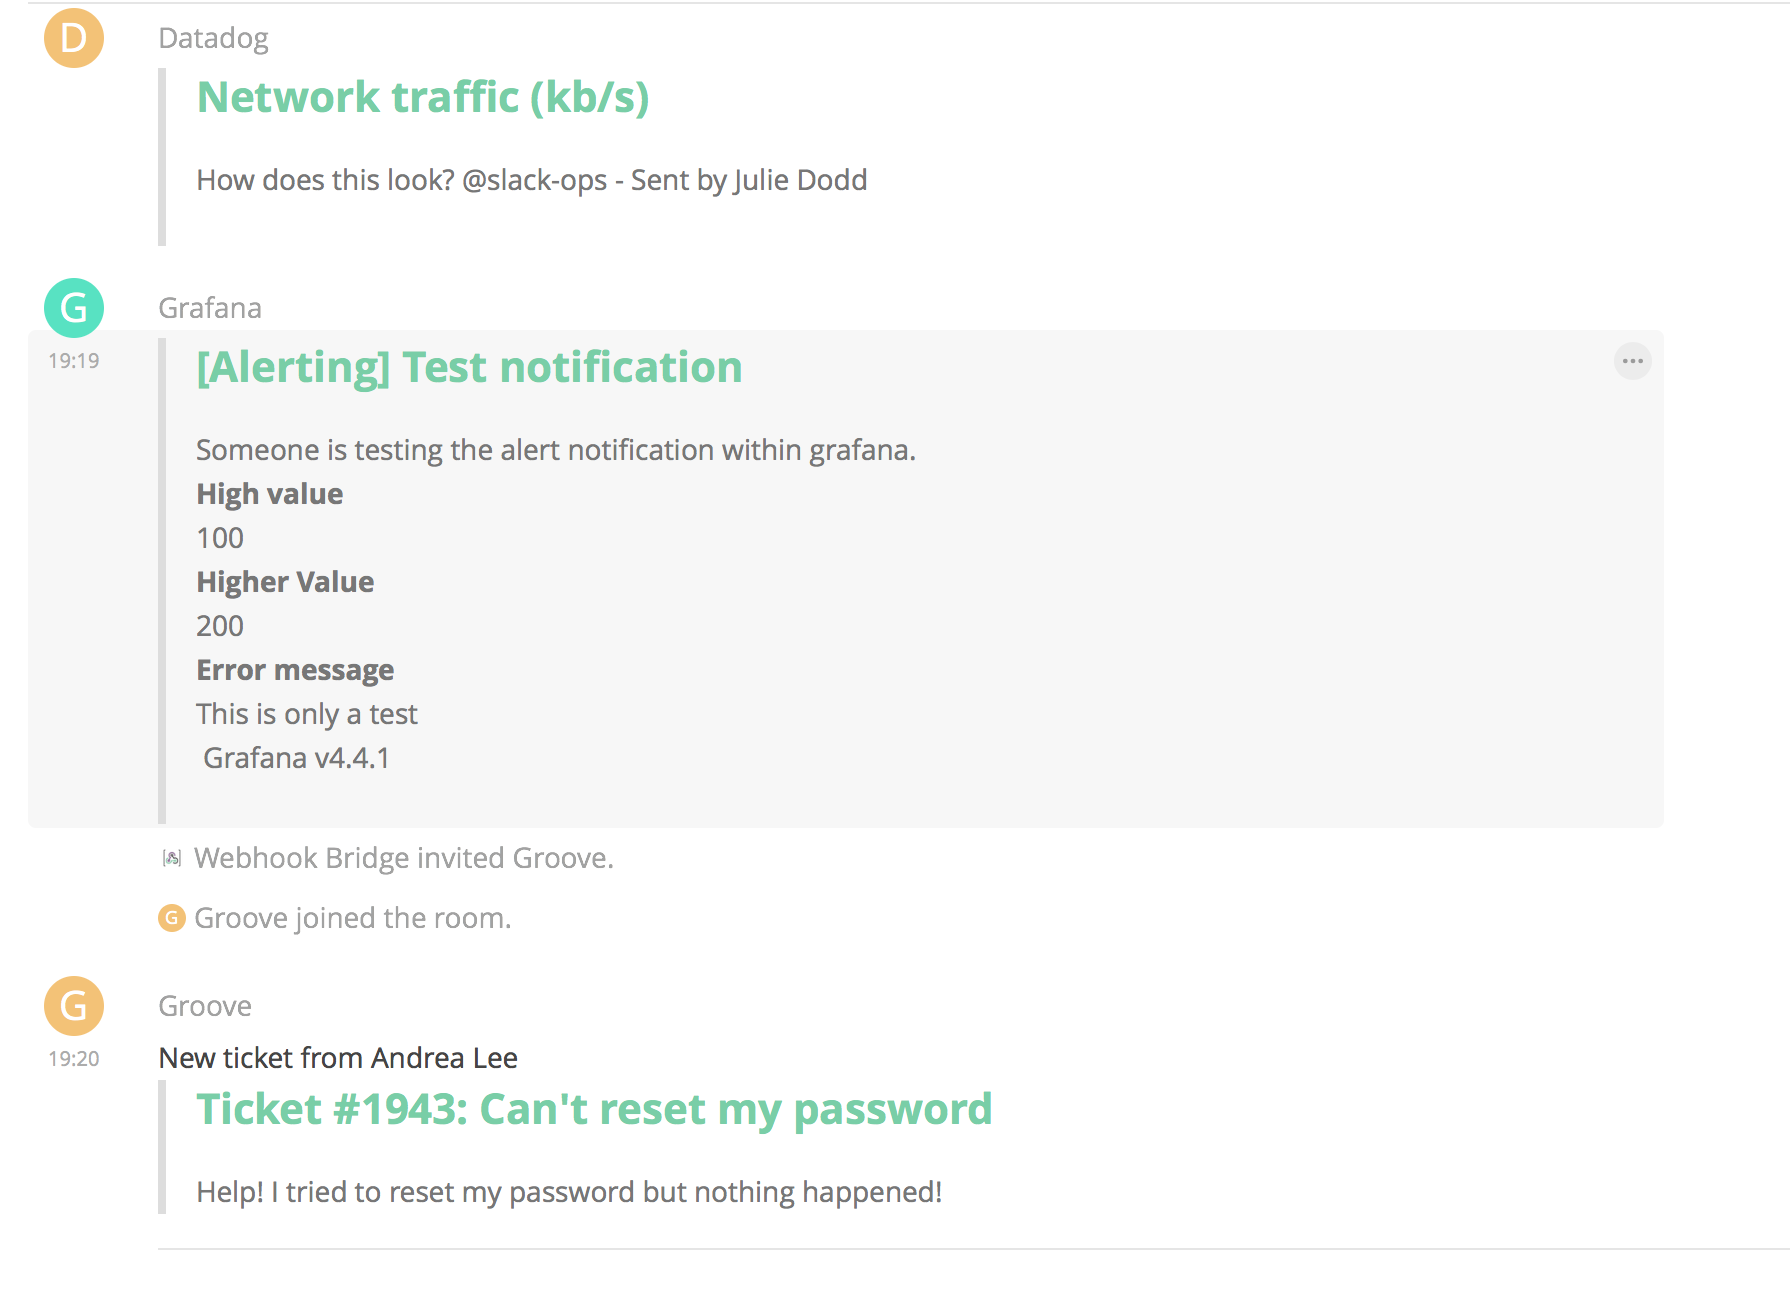This screenshot has width=1790, height=1312.
Task: Click the small Groove icon beside joined message
Action: point(171,917)
